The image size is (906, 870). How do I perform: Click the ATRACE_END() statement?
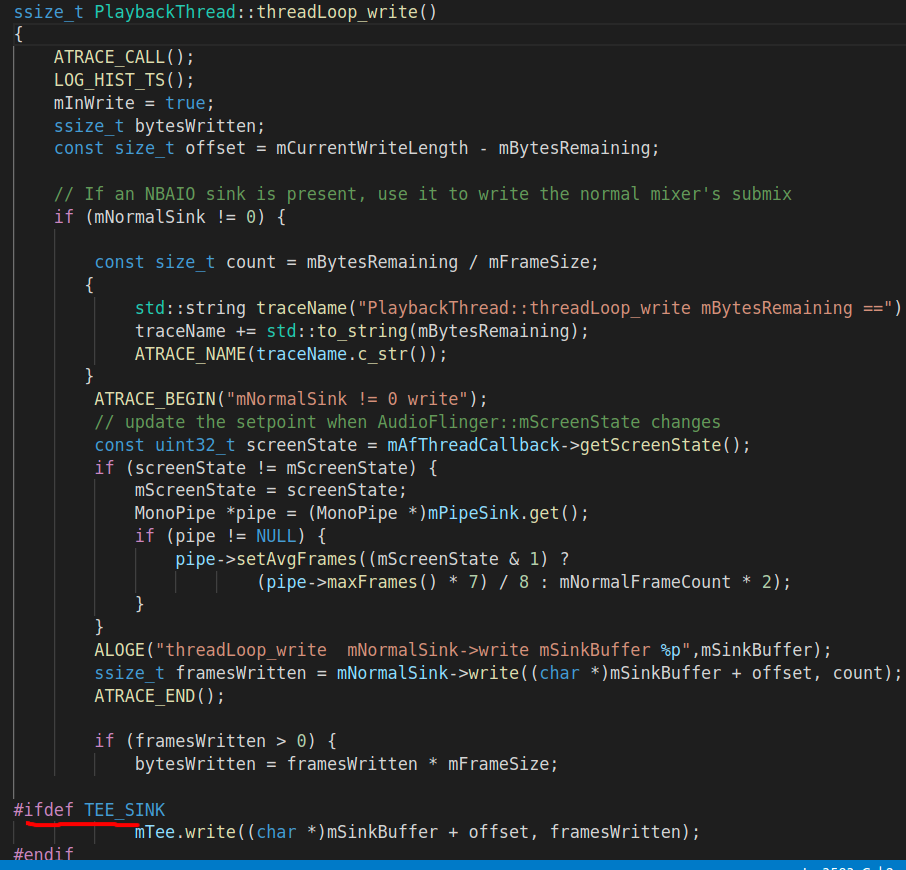159,696
